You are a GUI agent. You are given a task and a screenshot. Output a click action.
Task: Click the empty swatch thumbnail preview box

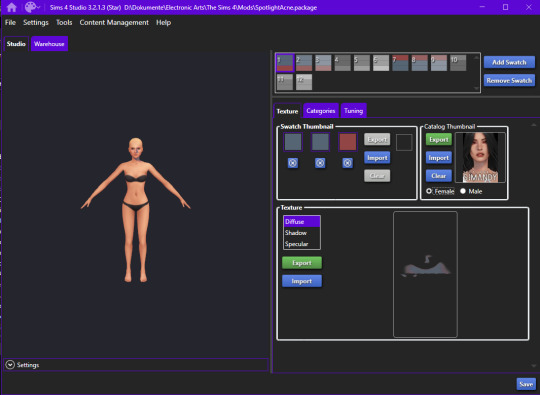404,142
